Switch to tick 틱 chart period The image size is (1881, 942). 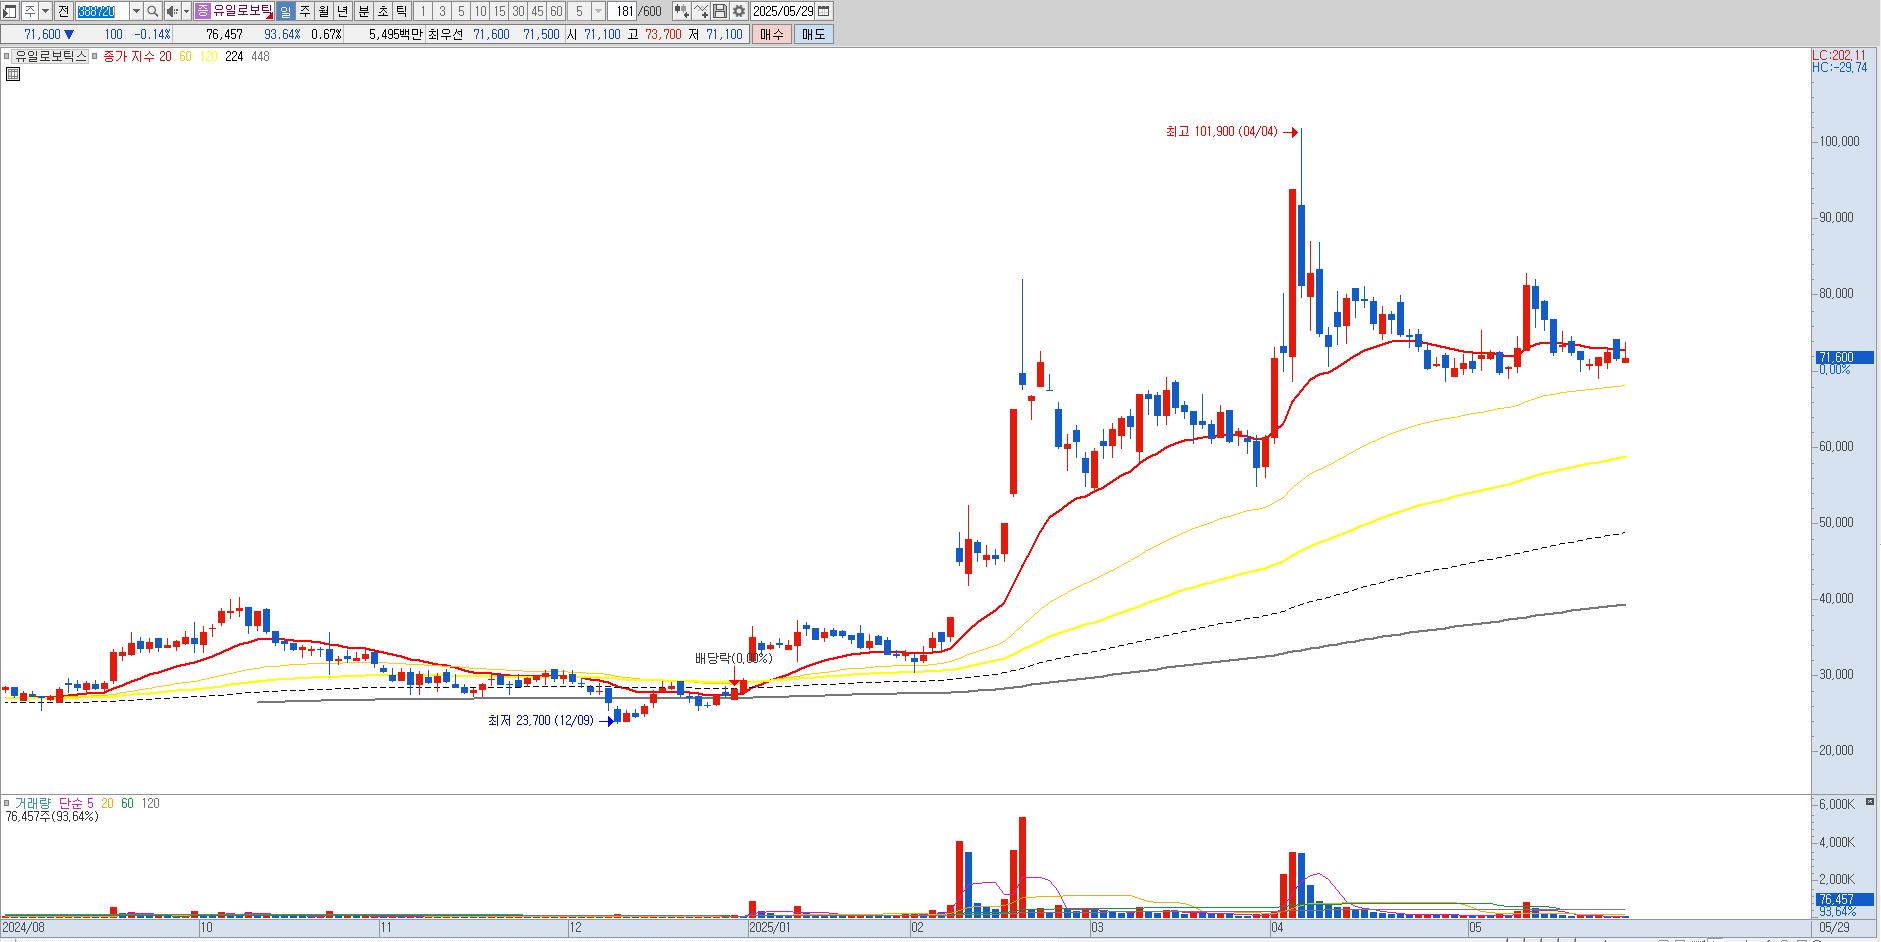402,11
